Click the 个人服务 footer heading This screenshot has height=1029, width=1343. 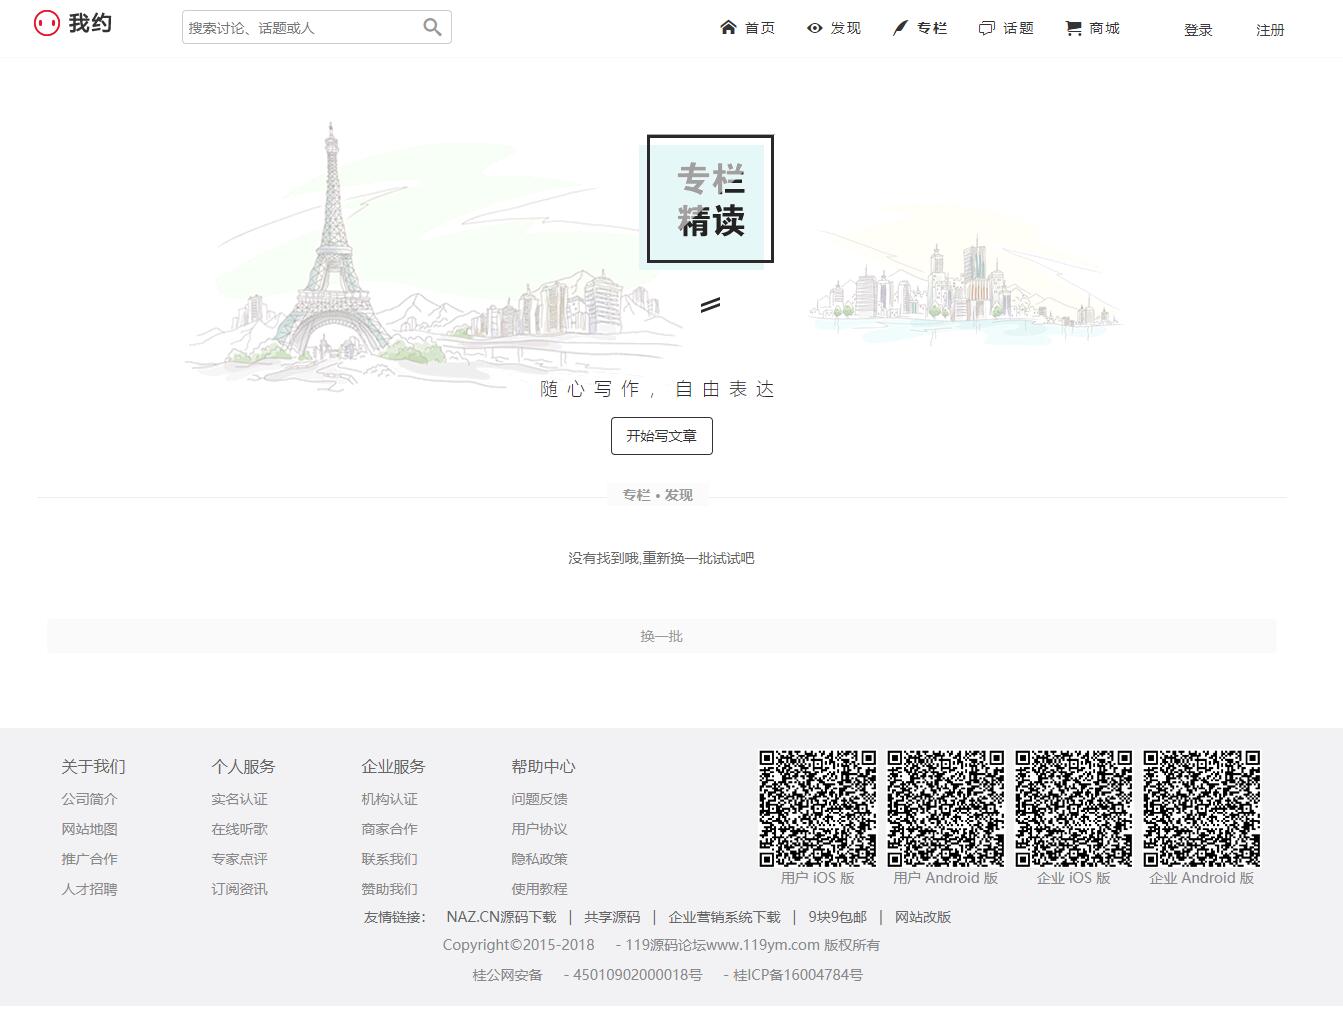point(243,767)
